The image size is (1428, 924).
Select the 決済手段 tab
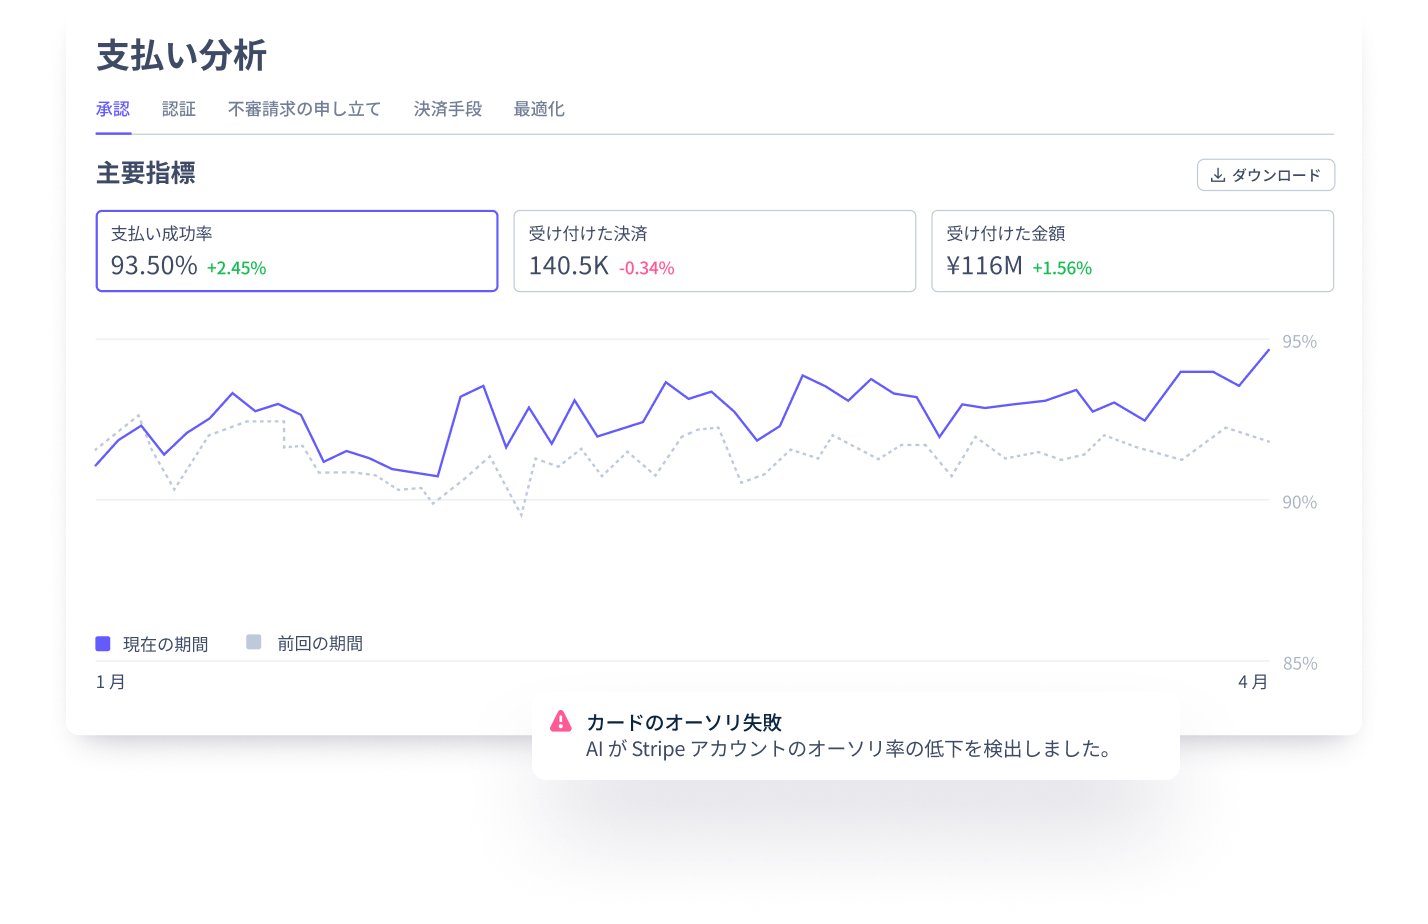point(447,109)
